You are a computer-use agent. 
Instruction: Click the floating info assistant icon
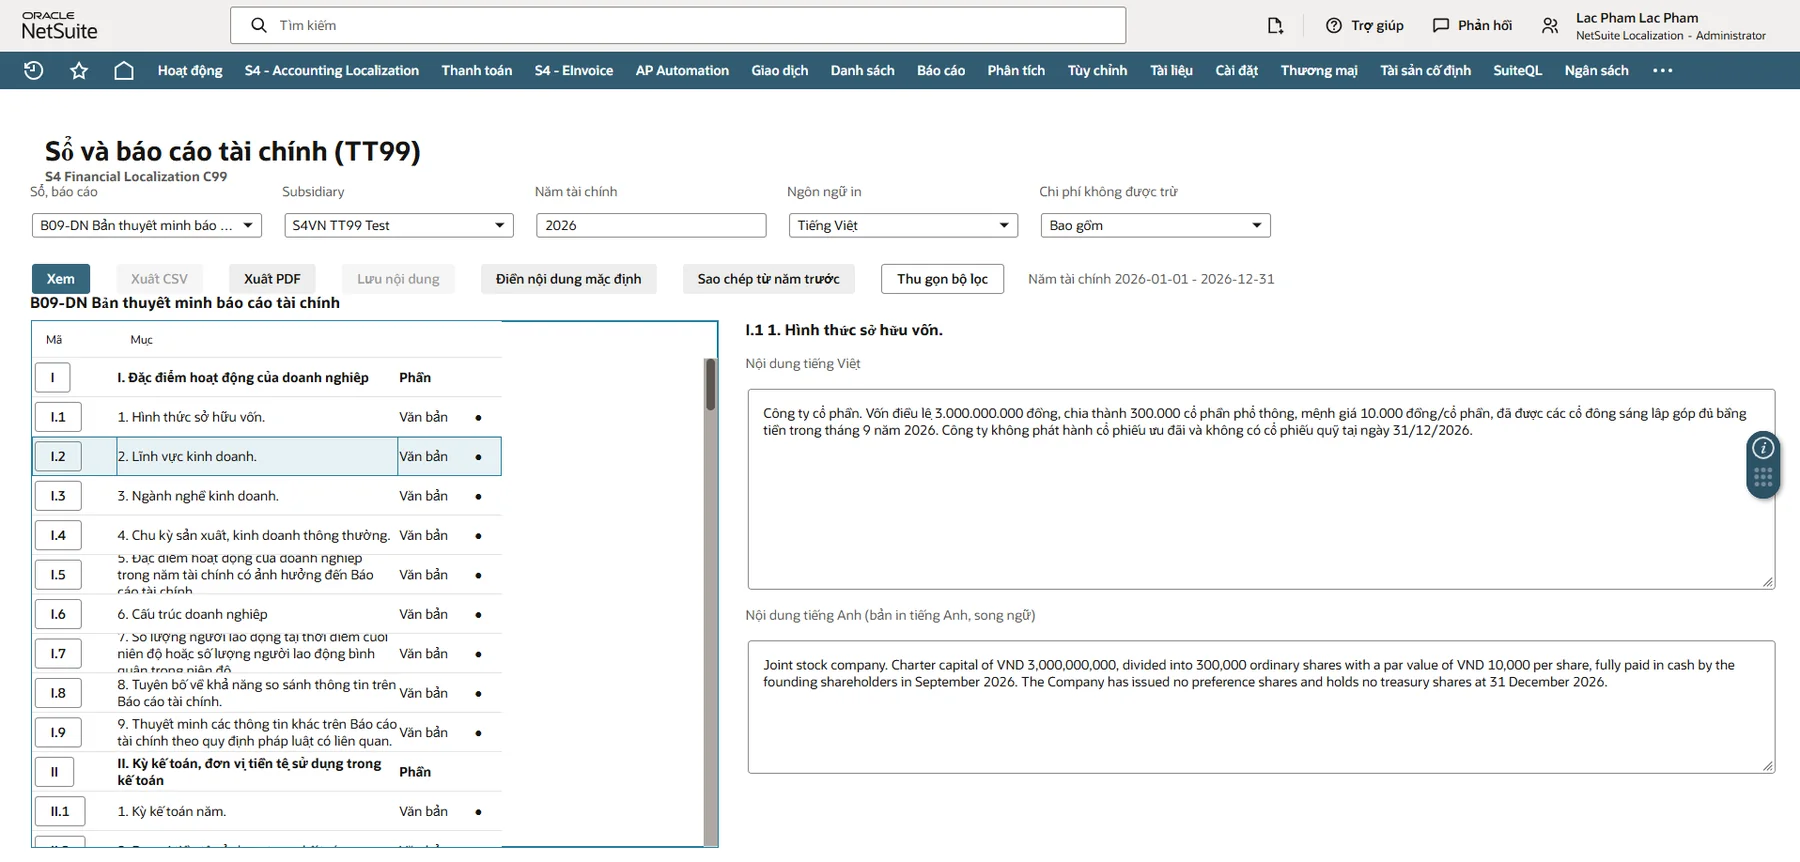(x=1763, y=448)
